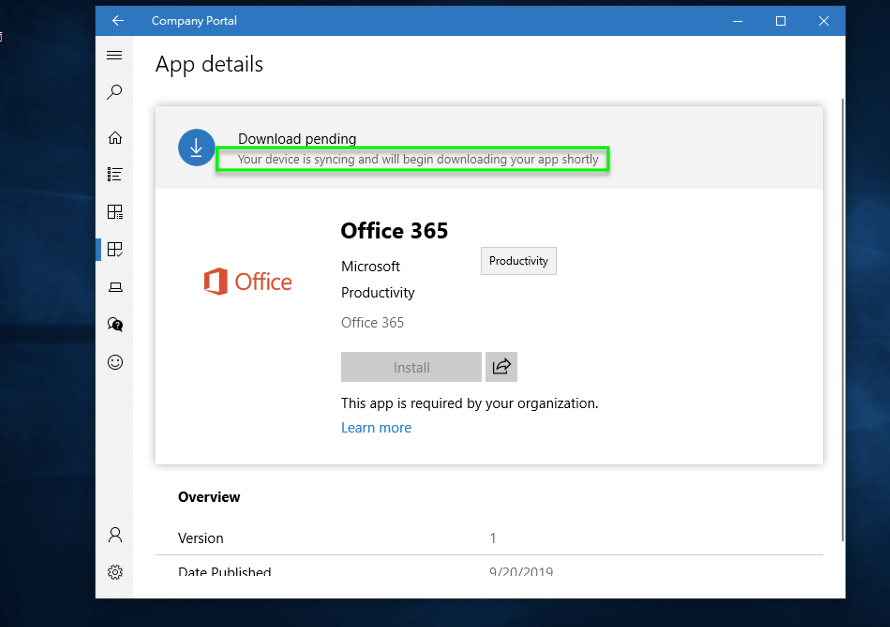Click the 'App details' page heading
The width and height of the screenshot is (890, 627).
tap(209, 64)
